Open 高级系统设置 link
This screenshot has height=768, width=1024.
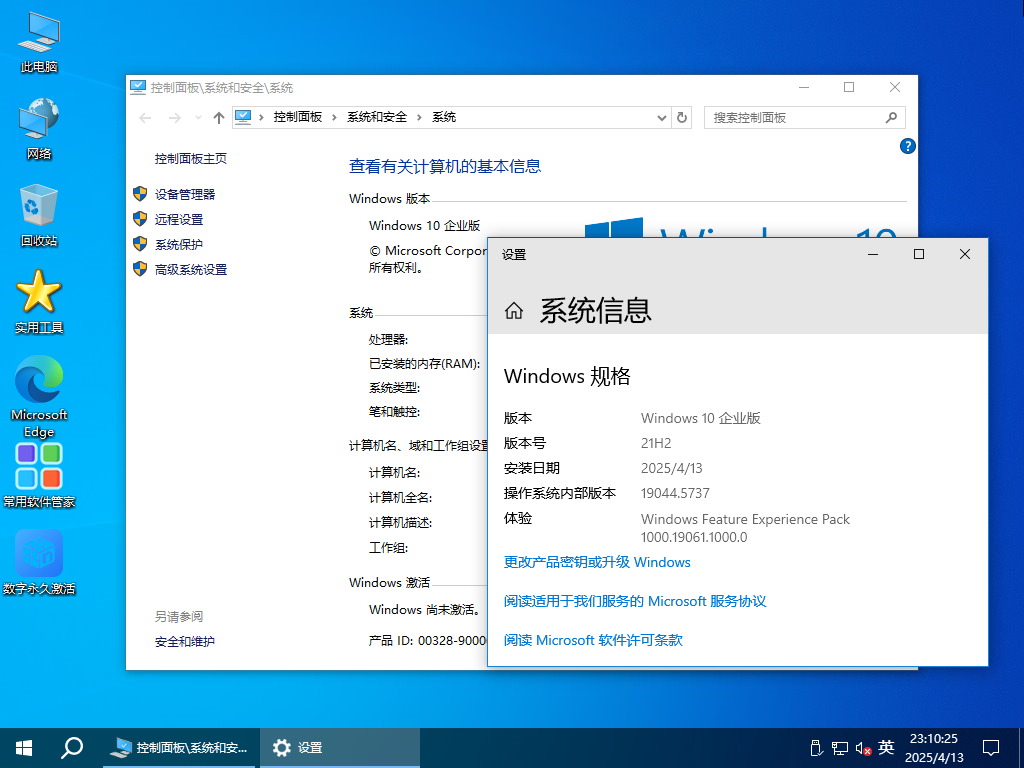191,270
